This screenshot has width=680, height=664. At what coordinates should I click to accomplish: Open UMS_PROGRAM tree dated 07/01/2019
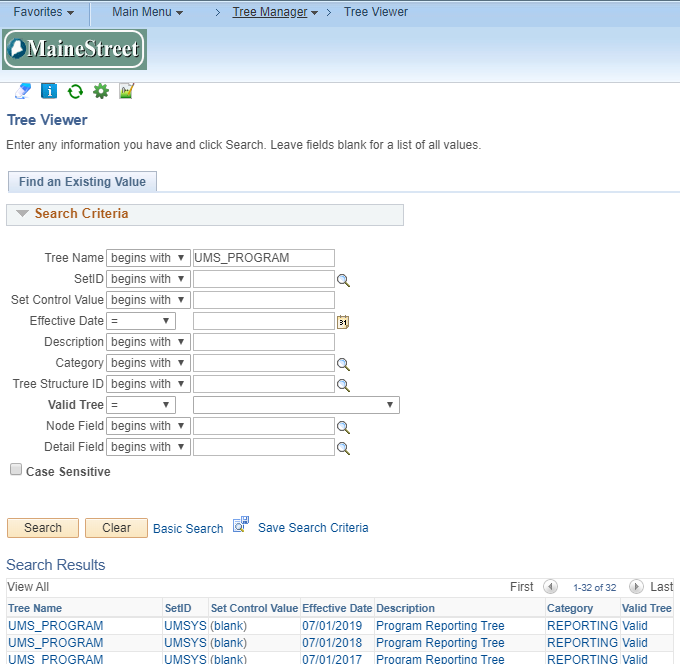56,626
